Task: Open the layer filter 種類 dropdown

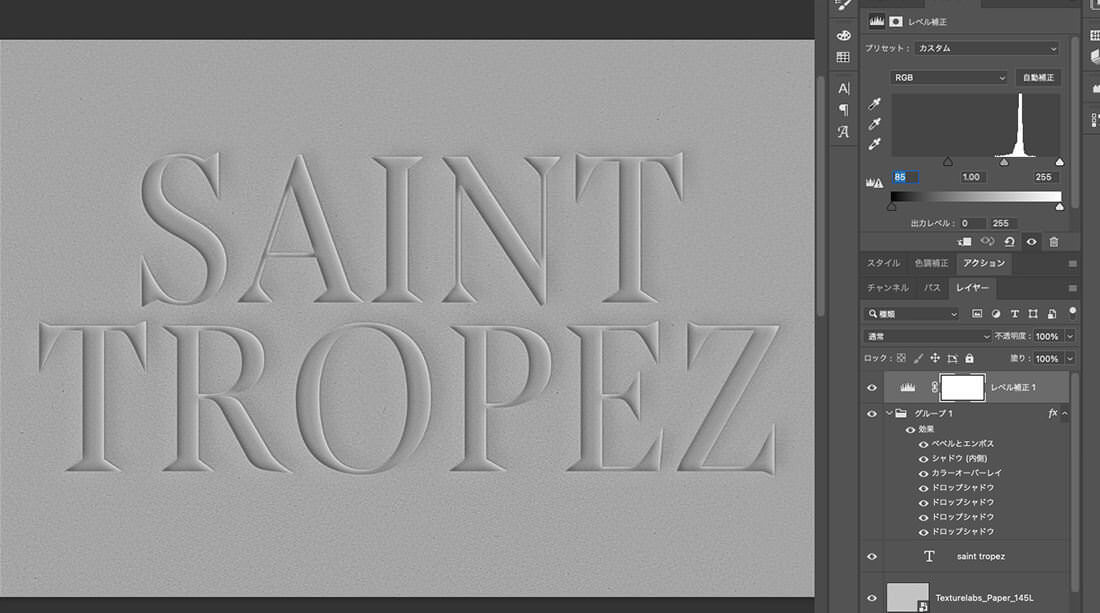Action: [912, 314]
